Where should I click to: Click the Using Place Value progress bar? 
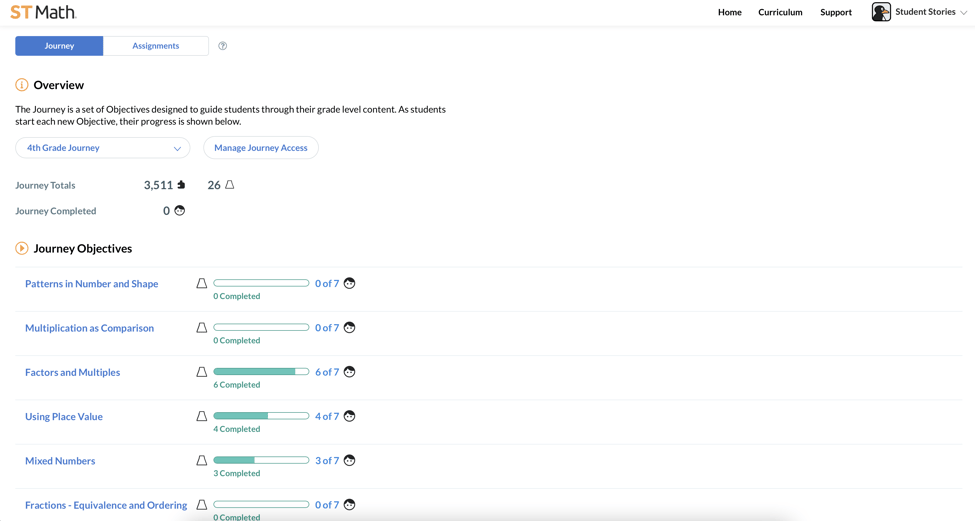(x=261, y=416)
